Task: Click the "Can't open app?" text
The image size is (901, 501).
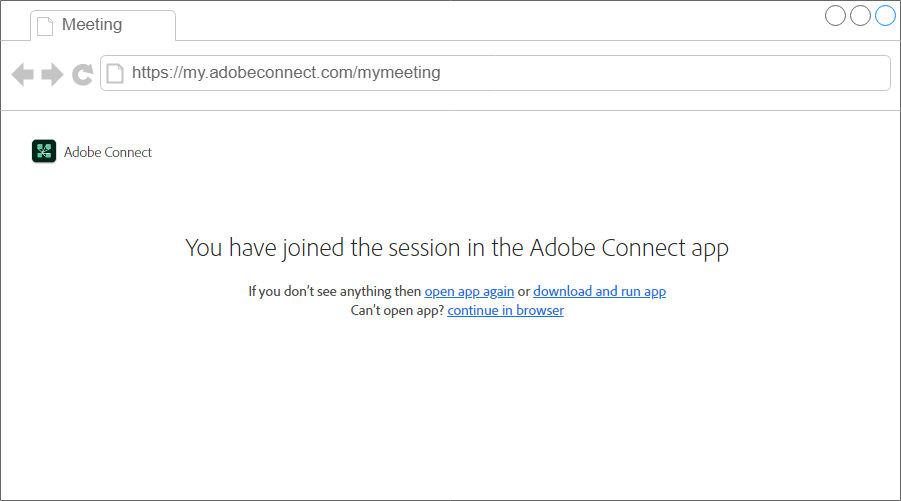Action: (x=397, y=310)
